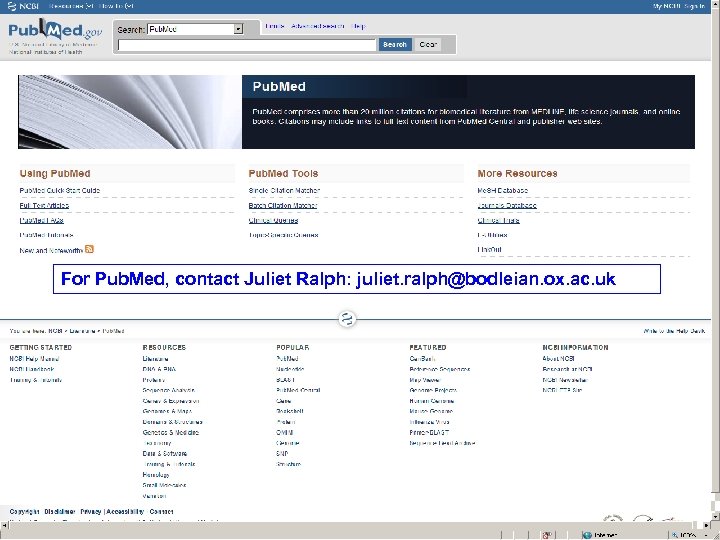Open the Topic-Specific Queries link

[x=283, y=235]
